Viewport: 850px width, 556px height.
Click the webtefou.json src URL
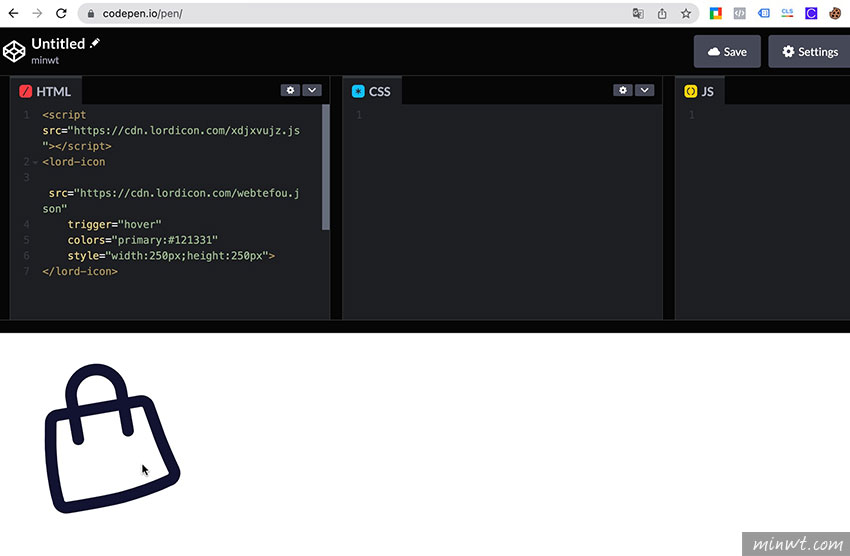tap(190, 193)
